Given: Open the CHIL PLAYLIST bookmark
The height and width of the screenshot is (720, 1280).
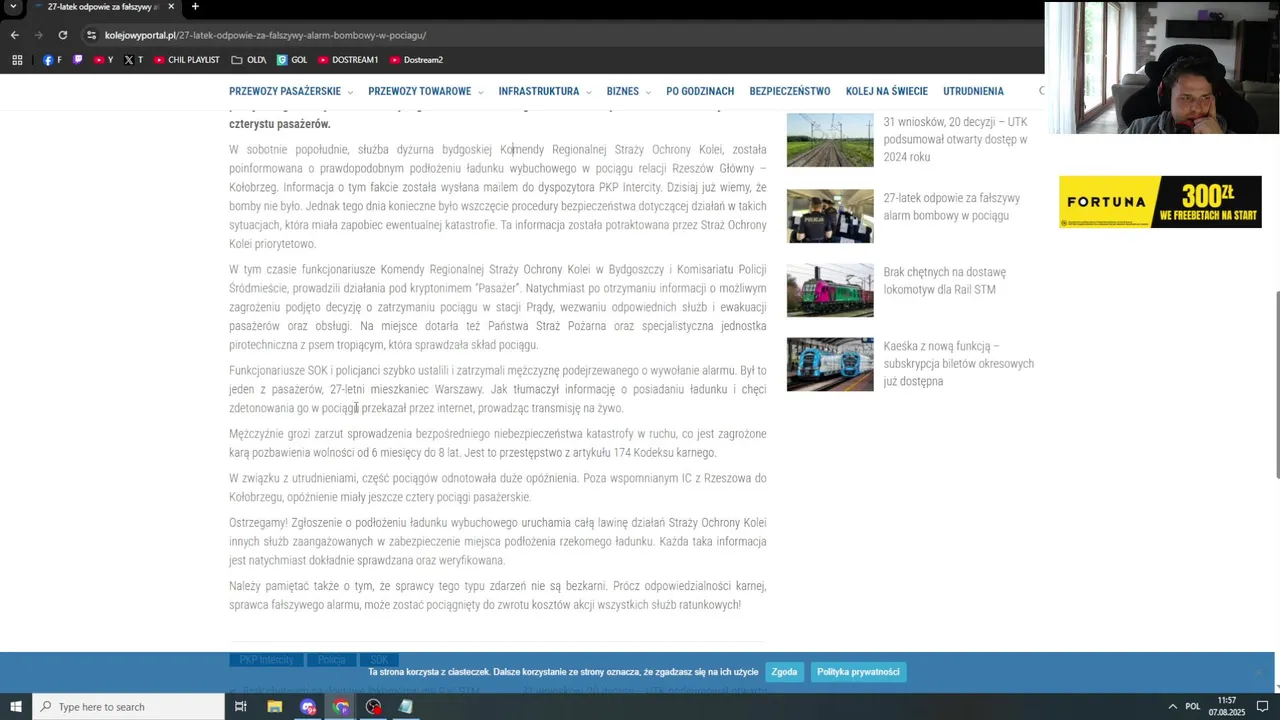Looking at the screenshot, I should pyautogui.click(x=187, y=60).
